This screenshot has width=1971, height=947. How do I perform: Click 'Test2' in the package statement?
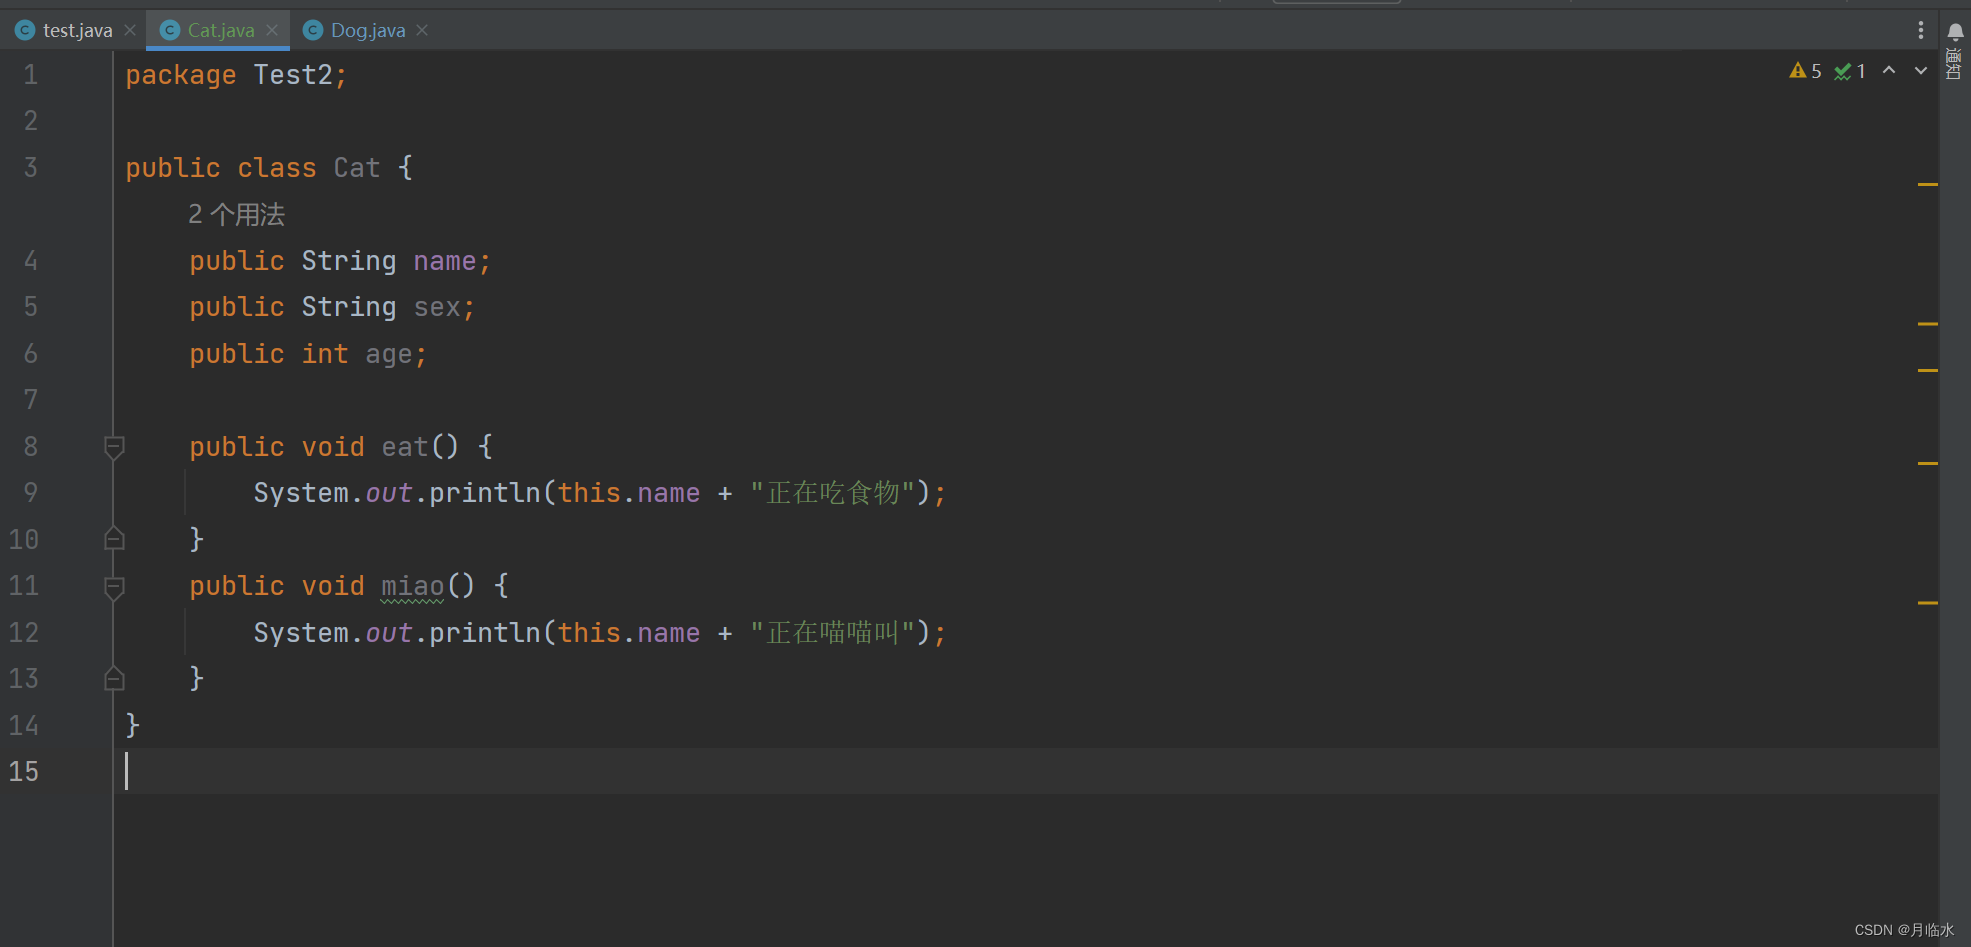point(293,75)
